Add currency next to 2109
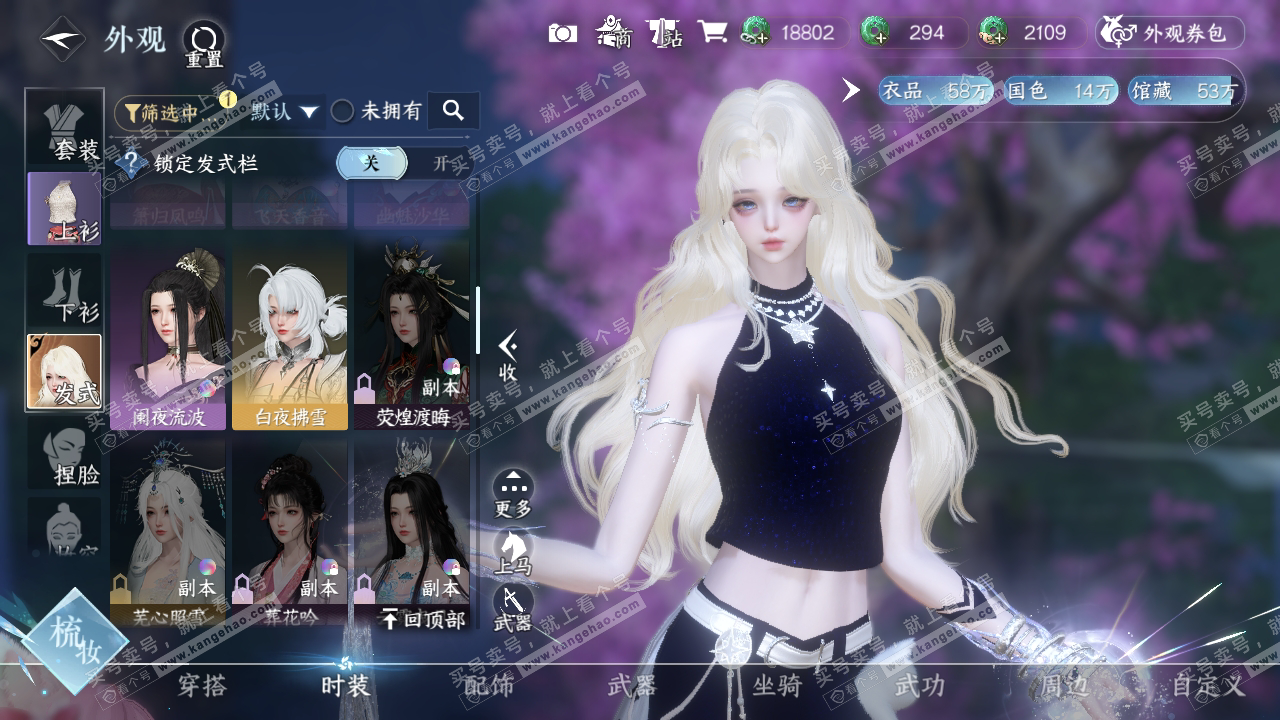 point(993,32)
